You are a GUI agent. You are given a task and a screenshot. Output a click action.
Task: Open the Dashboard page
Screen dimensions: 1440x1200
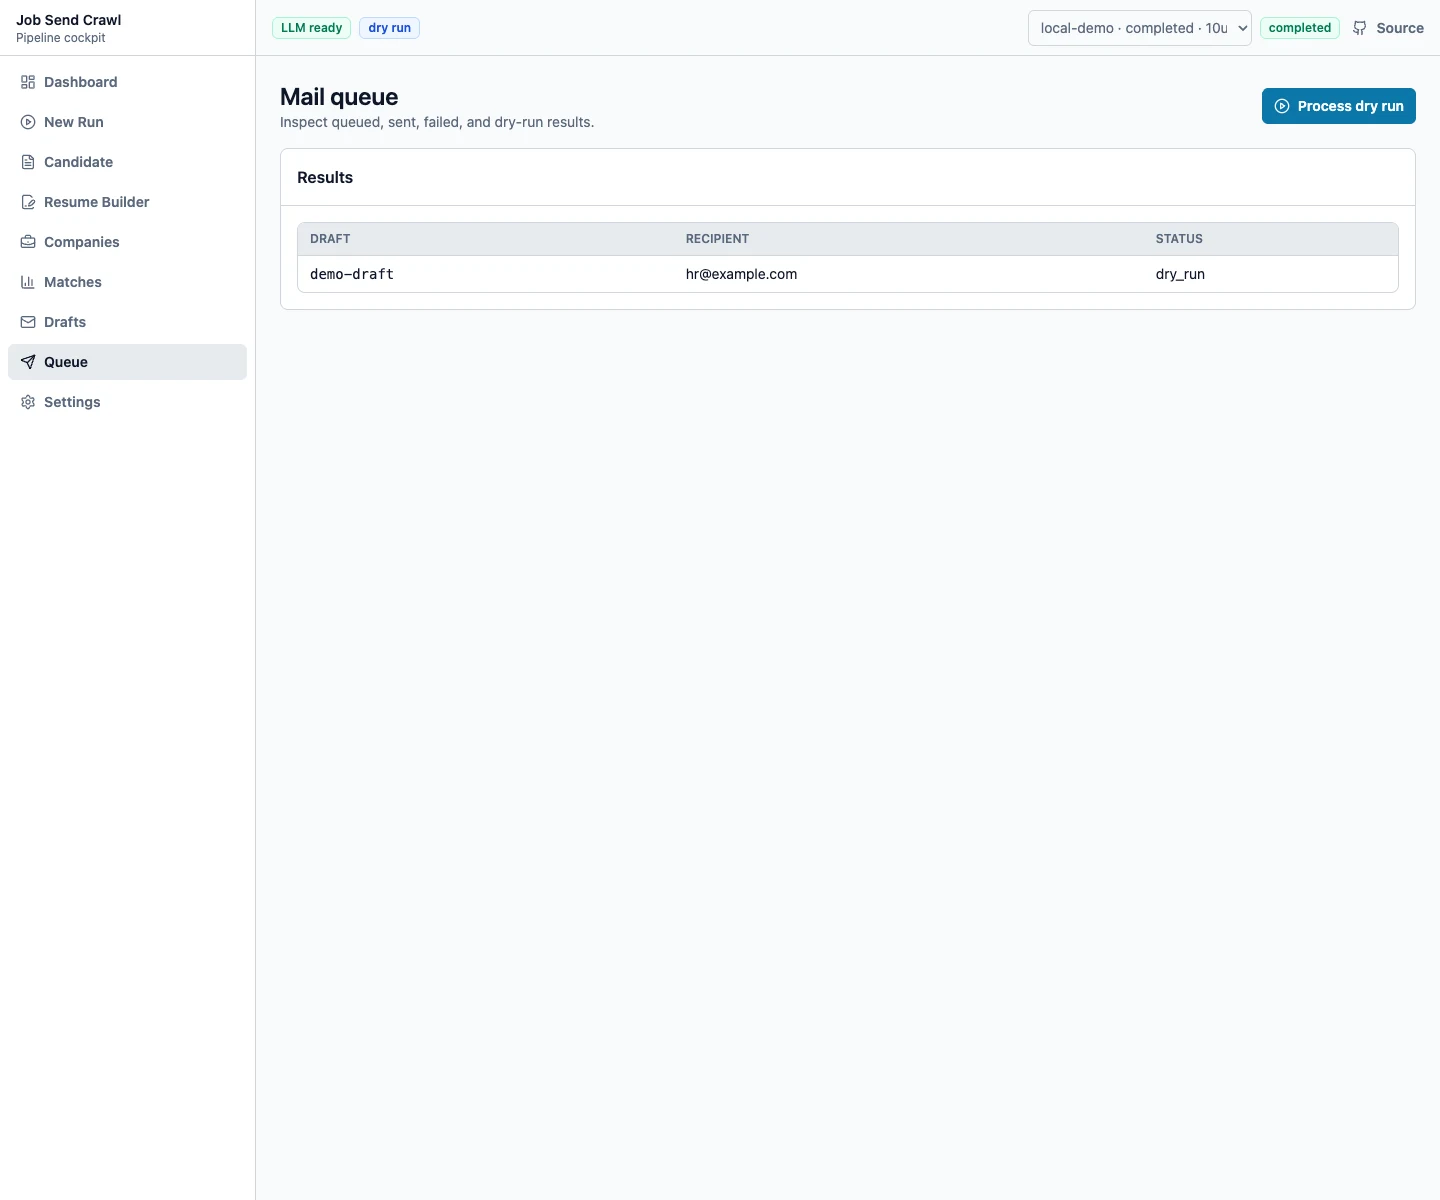[127, 82]
